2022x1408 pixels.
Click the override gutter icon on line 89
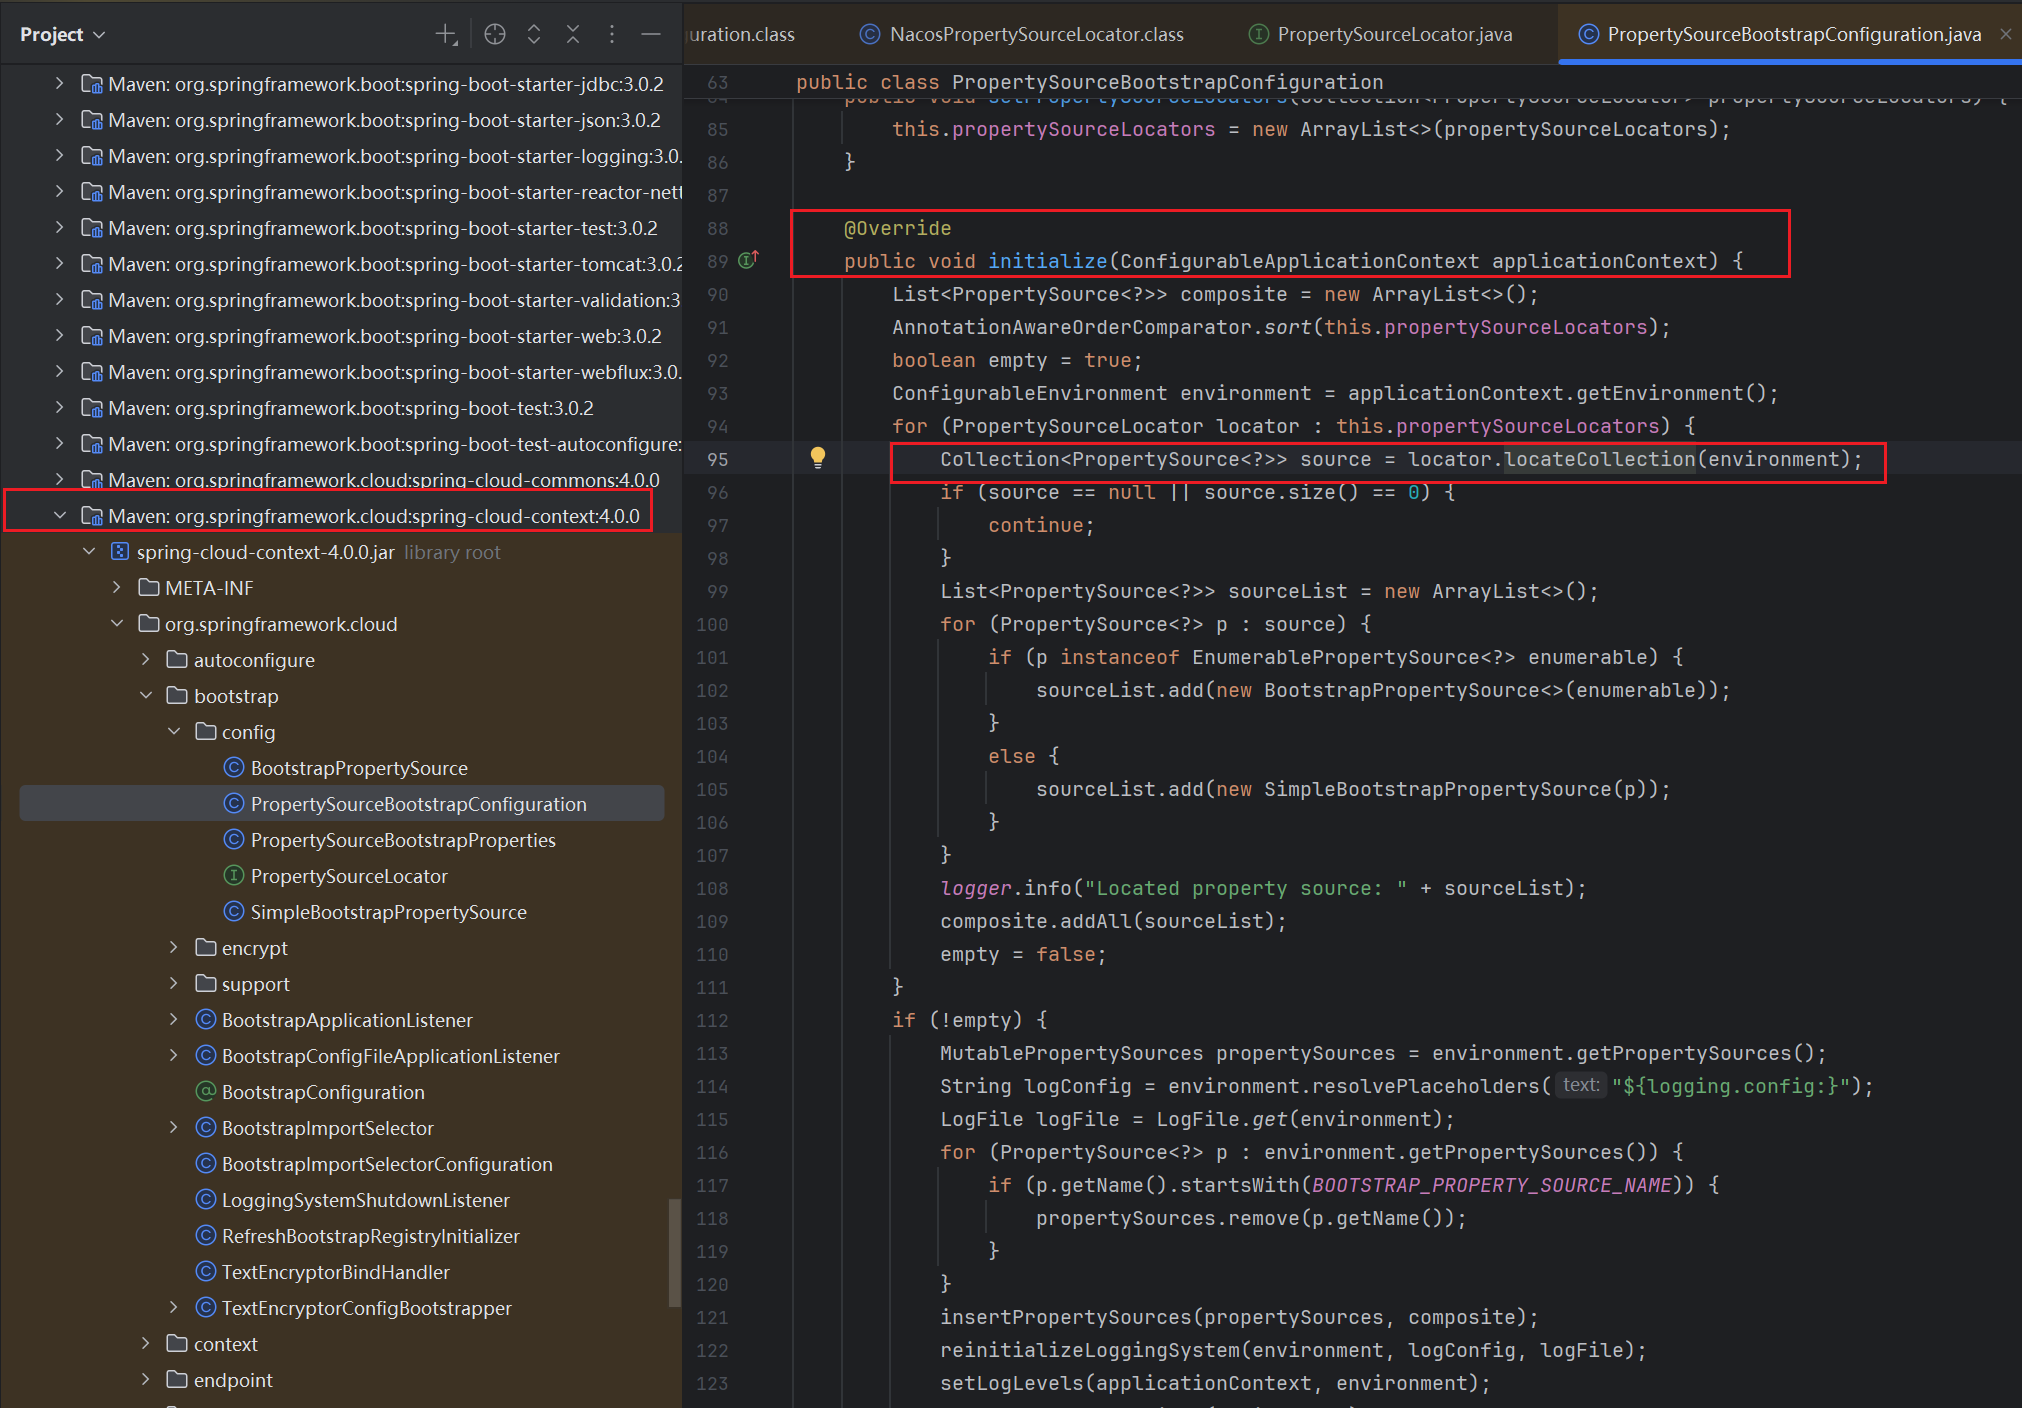tap(748, 260)
